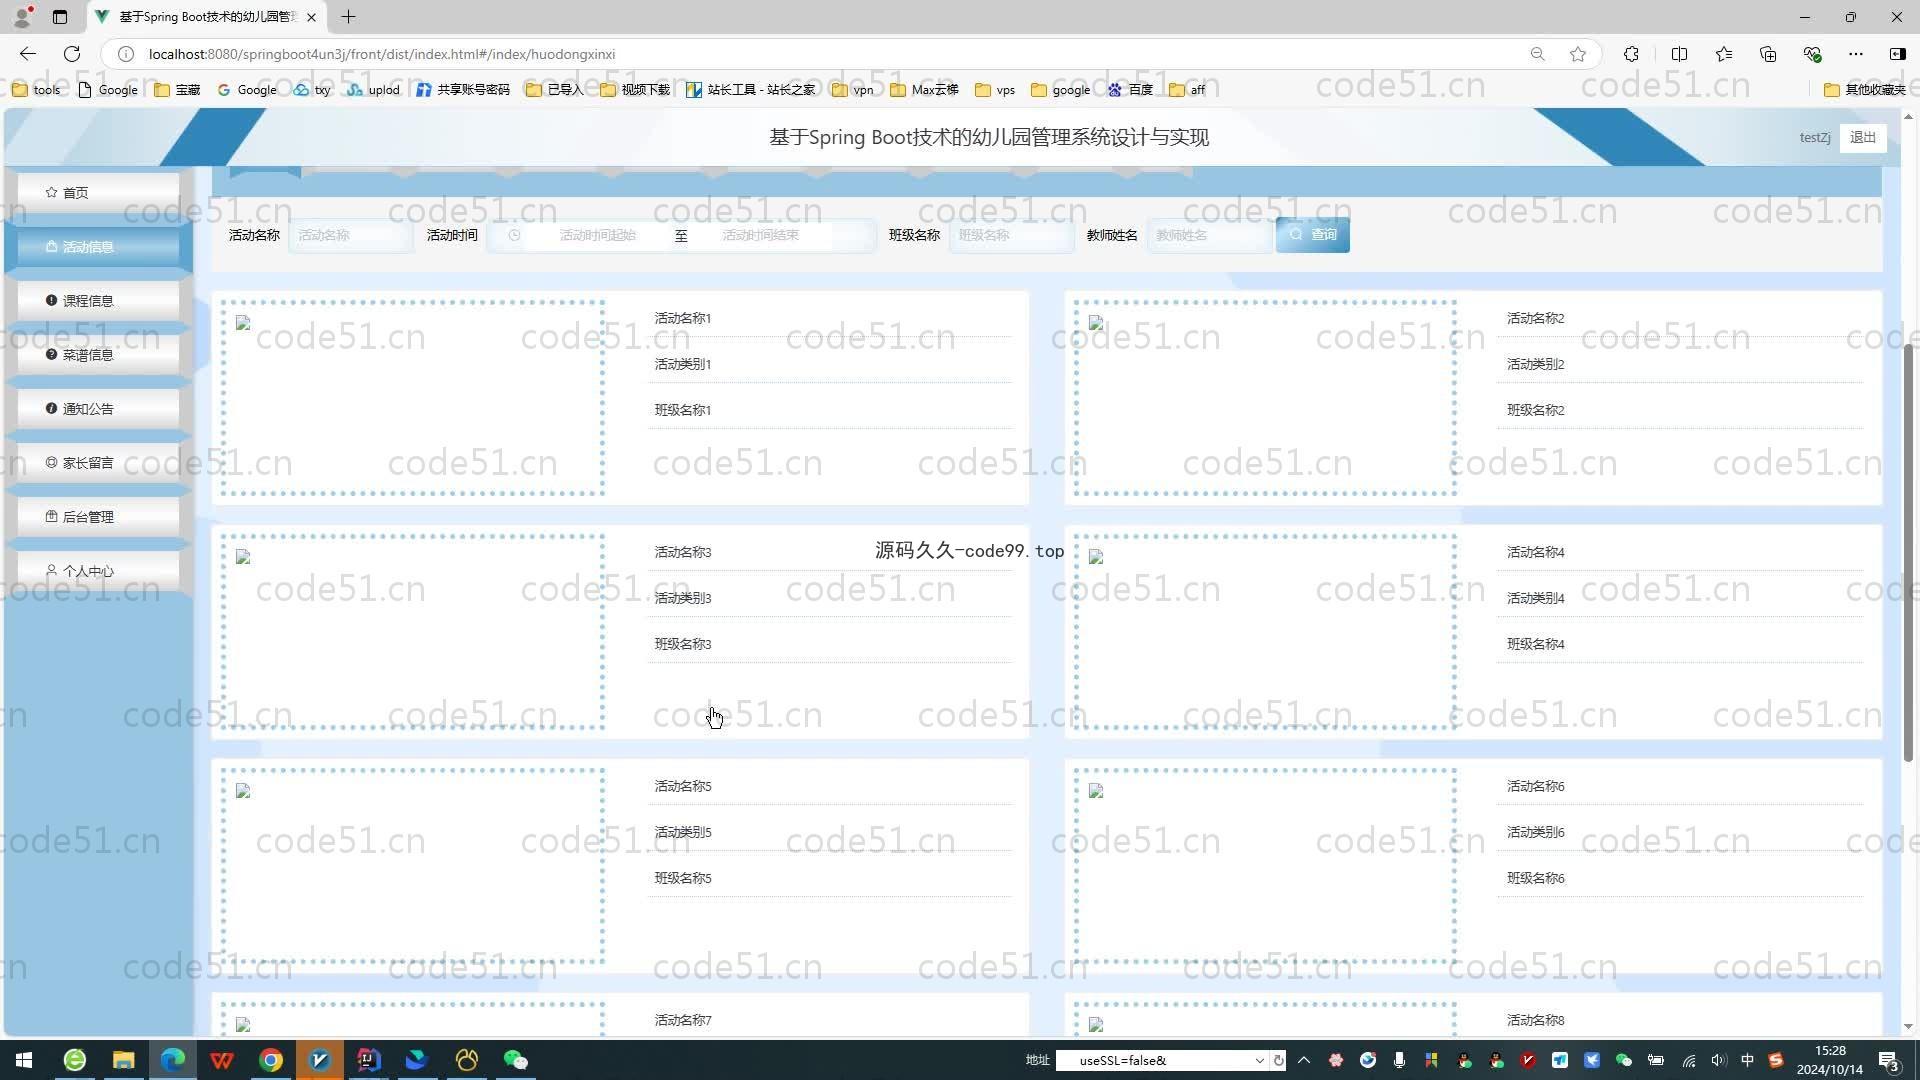Open the 活动名称4 card image
The image size is (1920, 1080).
click(1265, 631)
